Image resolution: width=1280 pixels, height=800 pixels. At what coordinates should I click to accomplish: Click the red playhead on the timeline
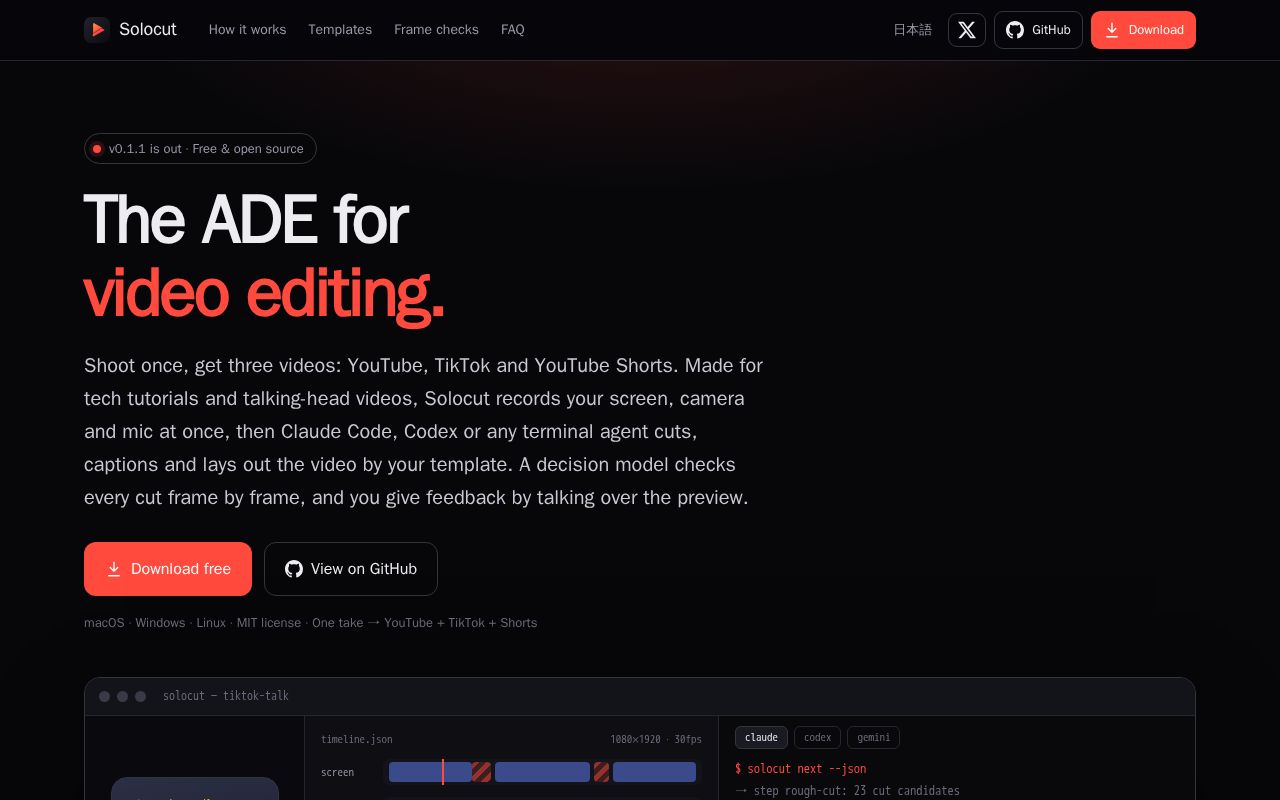(x=443, y=772)
